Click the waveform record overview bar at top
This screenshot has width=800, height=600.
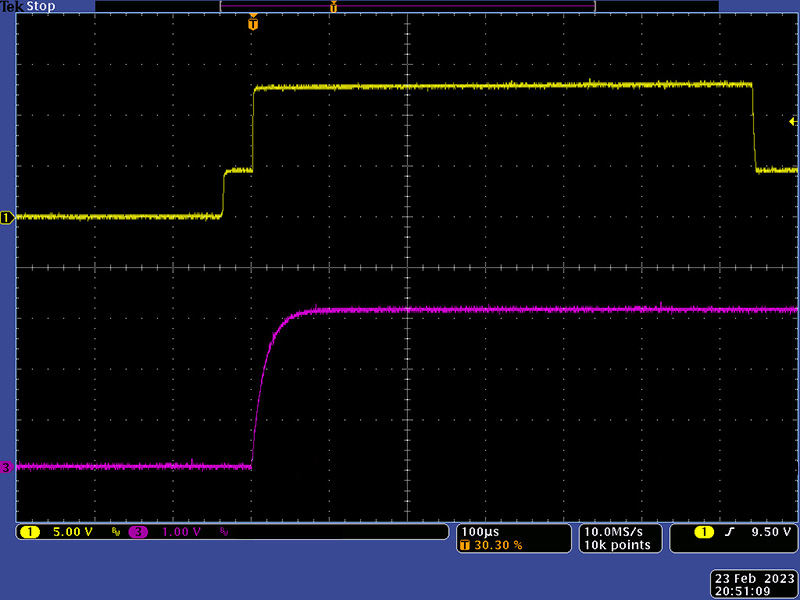(x=407, y=7)
